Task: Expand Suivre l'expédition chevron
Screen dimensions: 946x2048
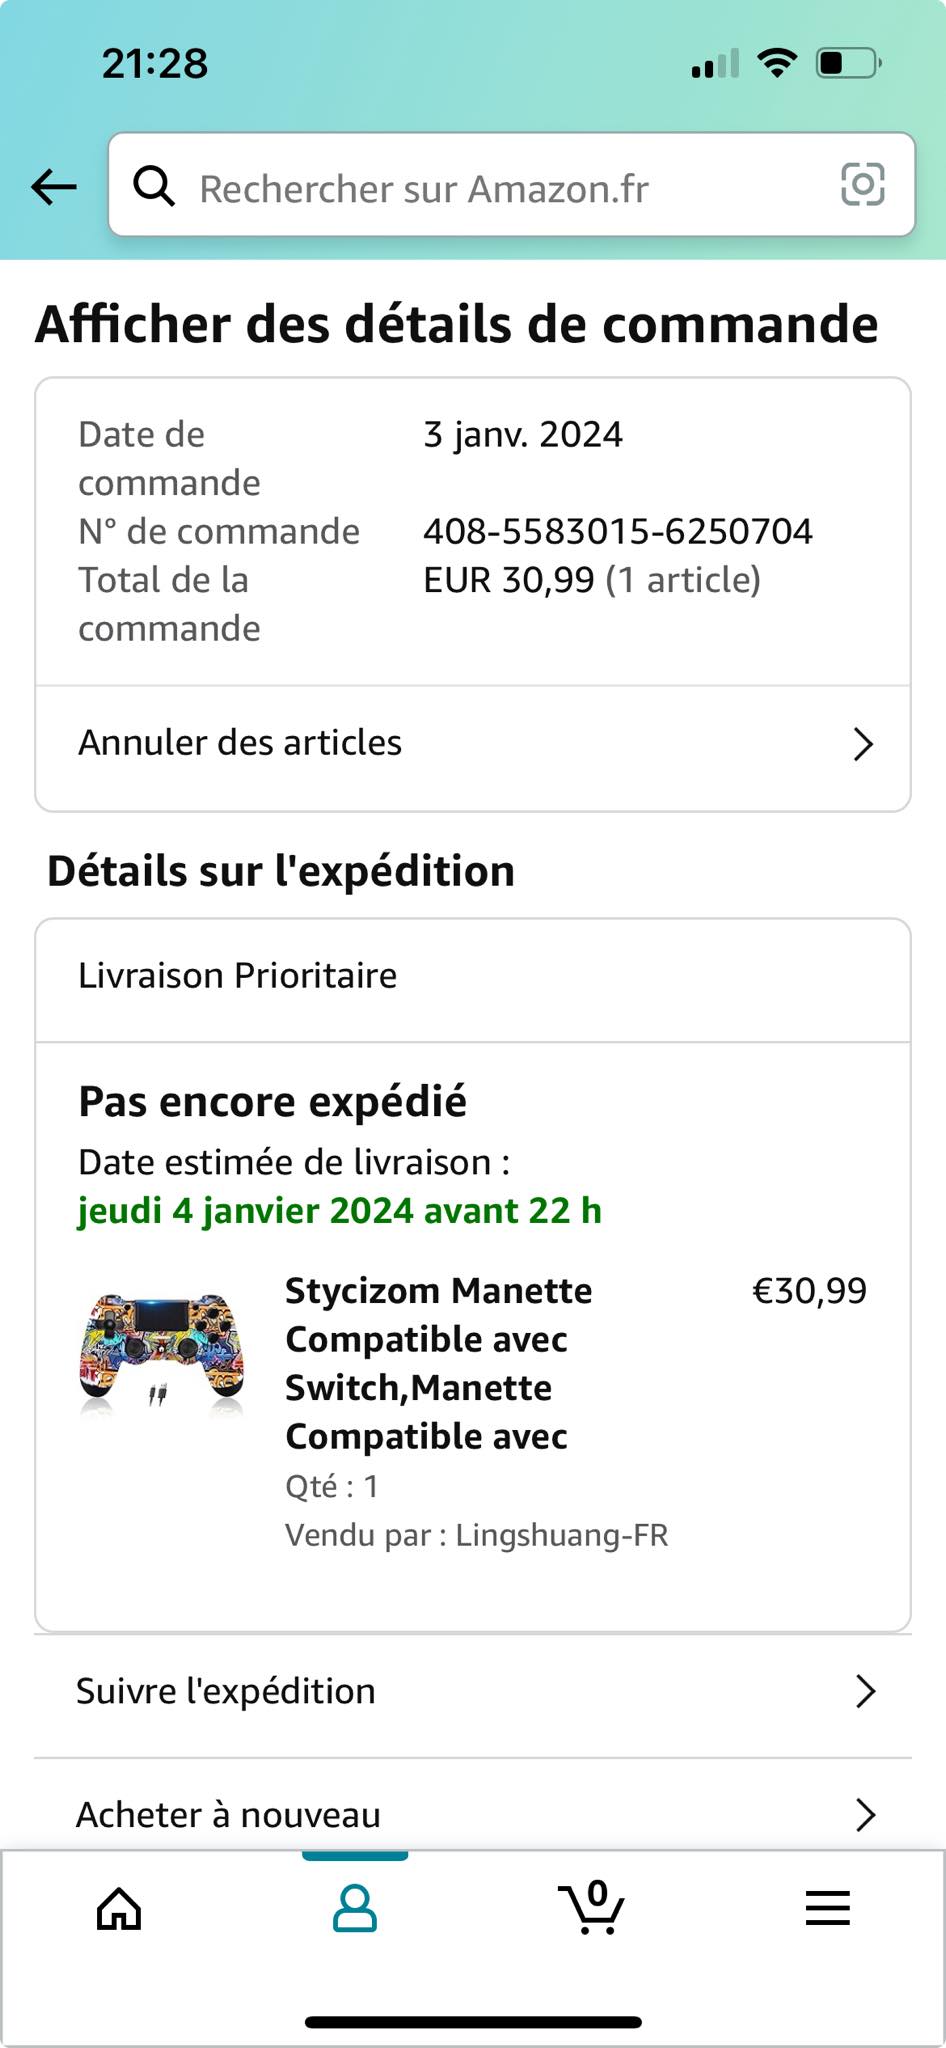Action: pyautogui.click(x=865, y=1691)
